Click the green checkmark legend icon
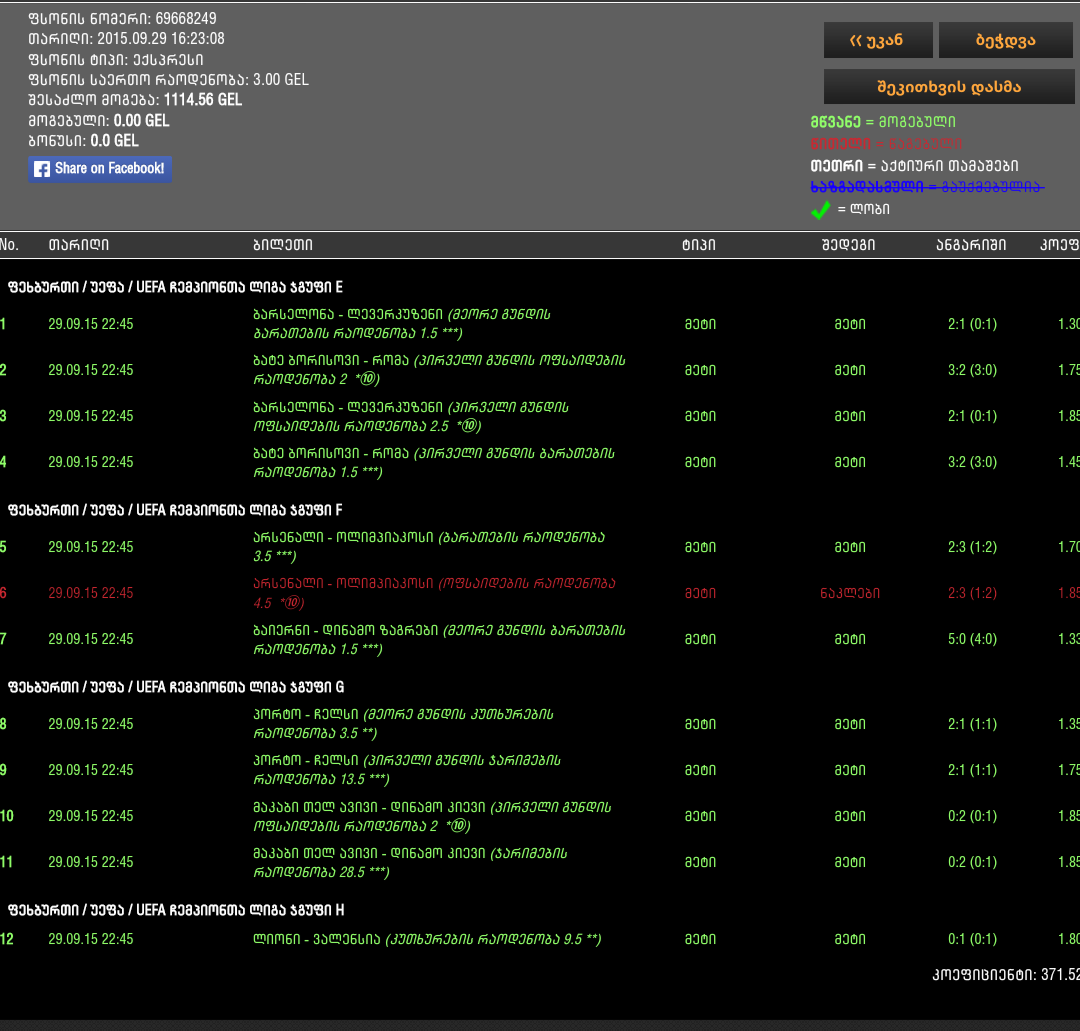 pyautogui.click(x=820, y=209)
